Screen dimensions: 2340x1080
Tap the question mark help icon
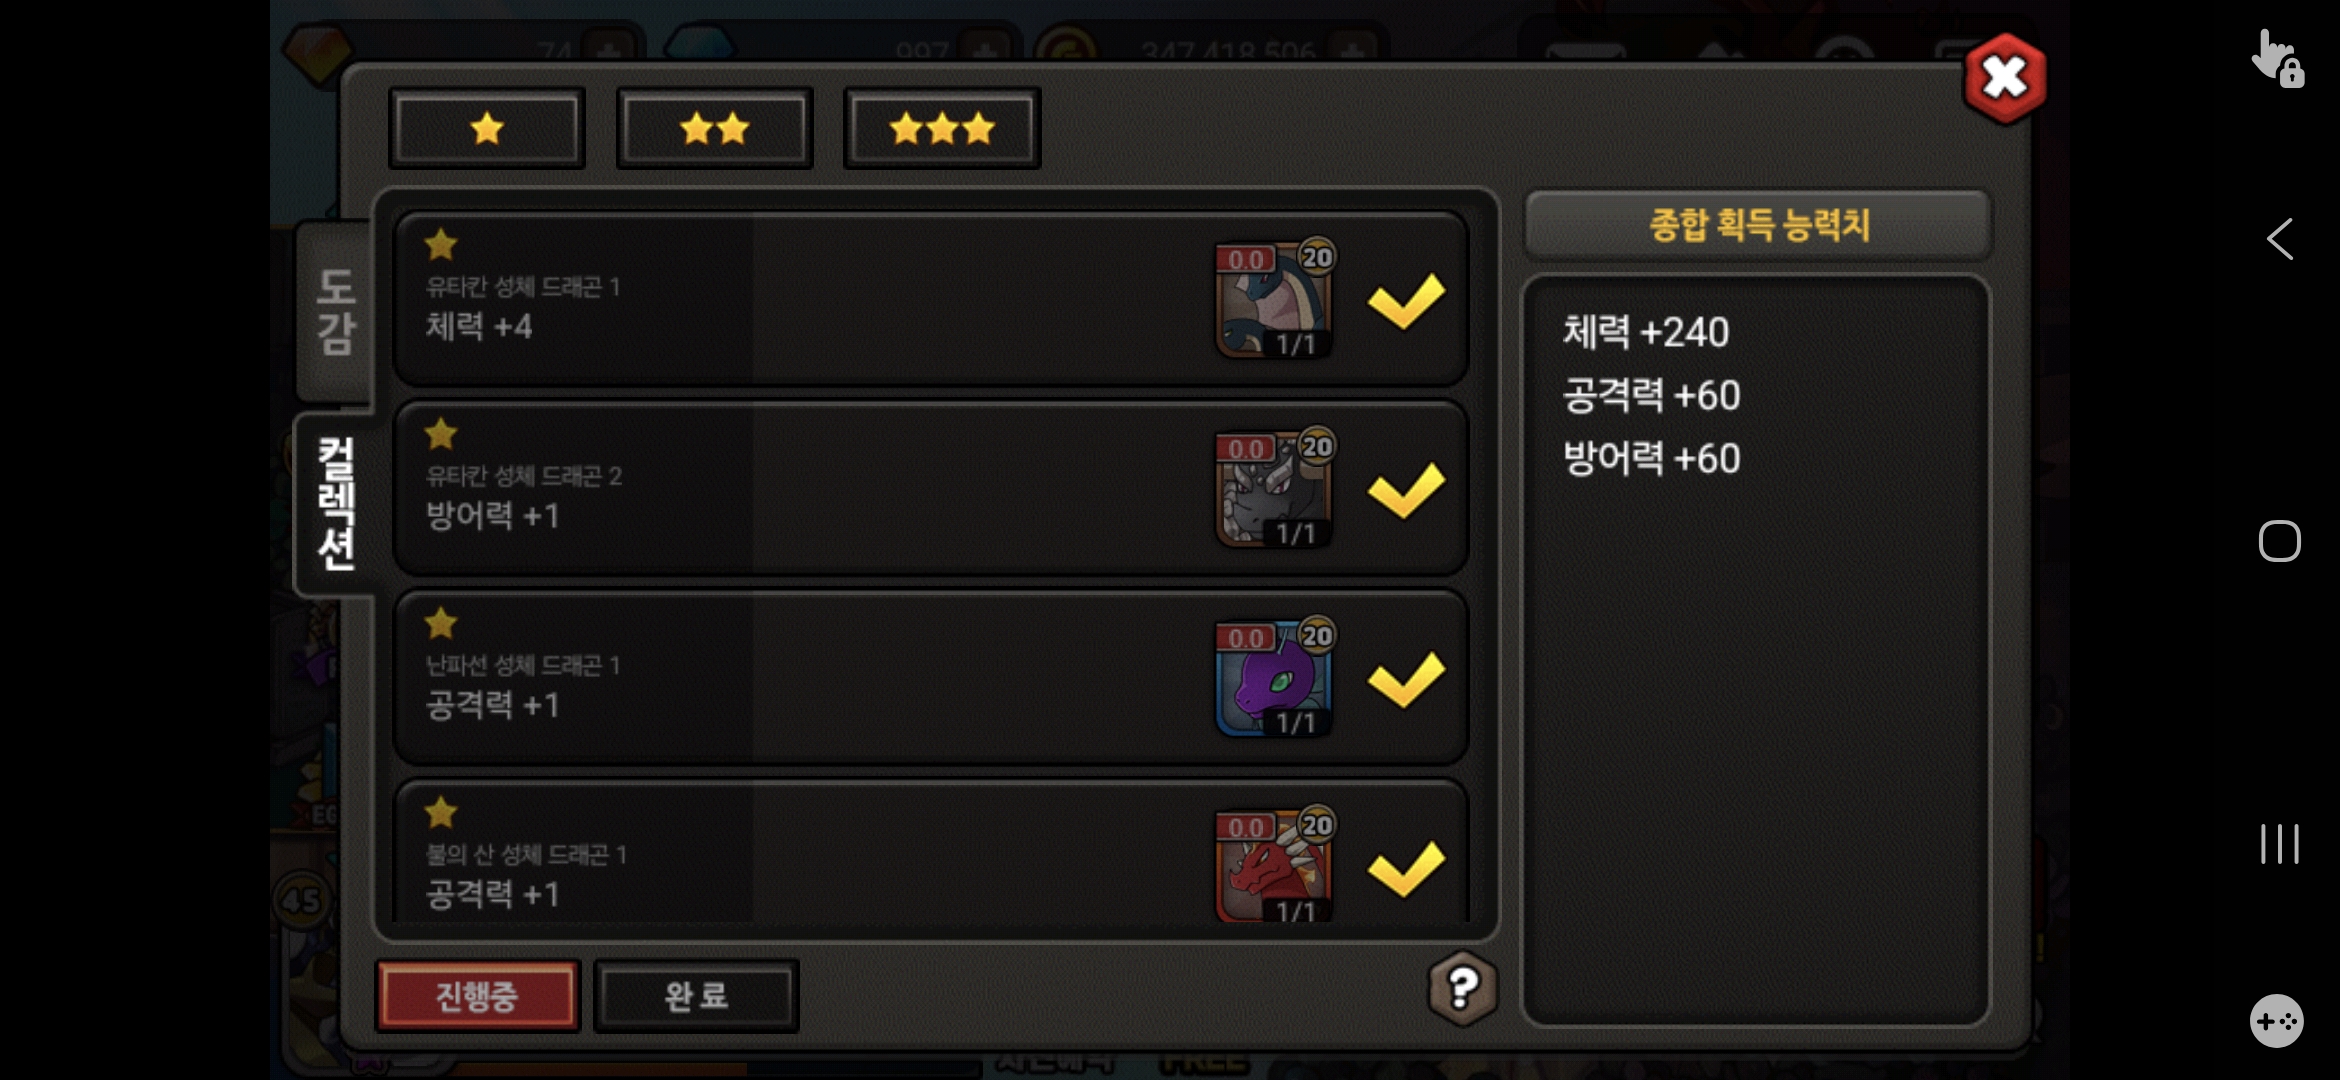tap(1462, 988)
